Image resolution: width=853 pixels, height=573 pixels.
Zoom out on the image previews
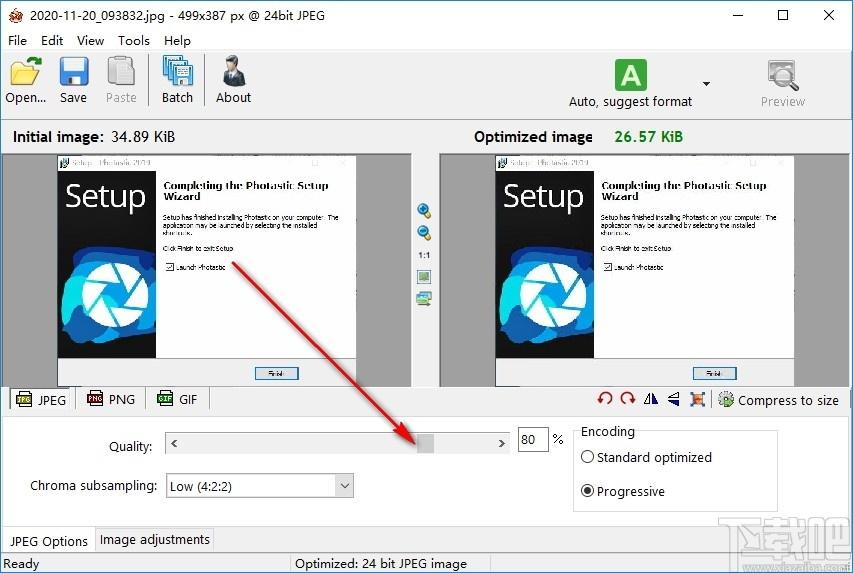(424, 233)
